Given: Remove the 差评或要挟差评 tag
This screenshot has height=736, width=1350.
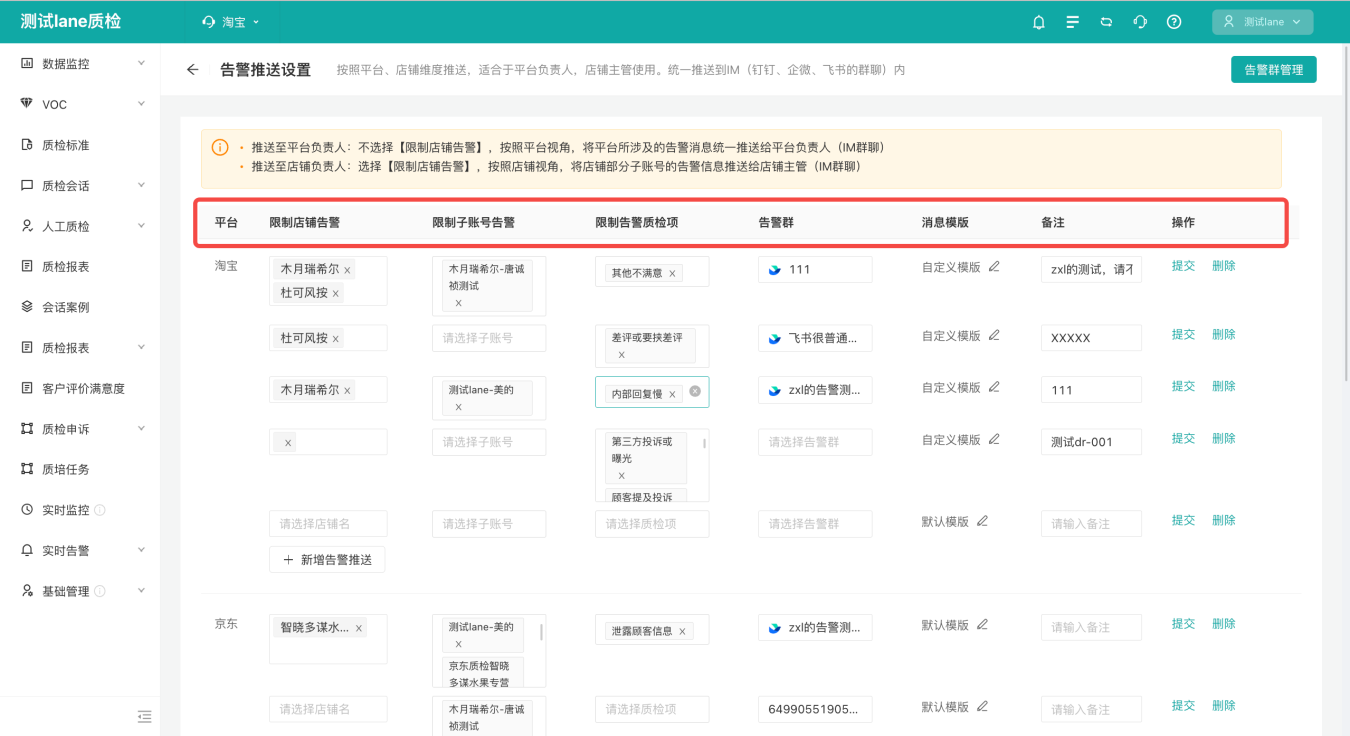Looking at the screenshot, I should click(621, 355).
